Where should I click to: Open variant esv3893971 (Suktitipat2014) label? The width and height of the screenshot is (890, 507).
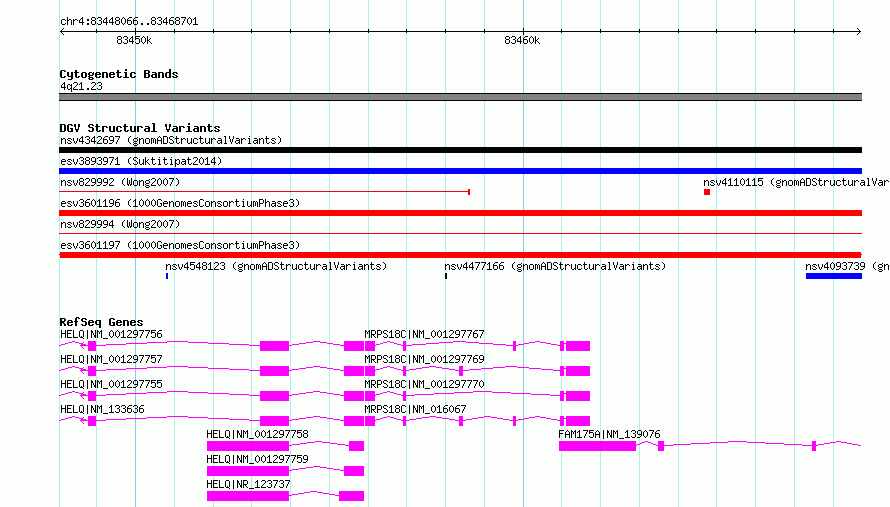pos(141,161)
